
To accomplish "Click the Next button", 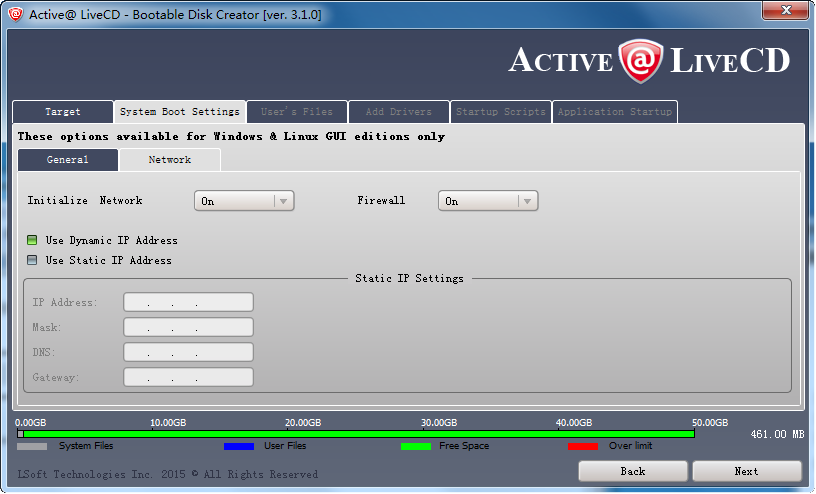I will click(747, 472).
